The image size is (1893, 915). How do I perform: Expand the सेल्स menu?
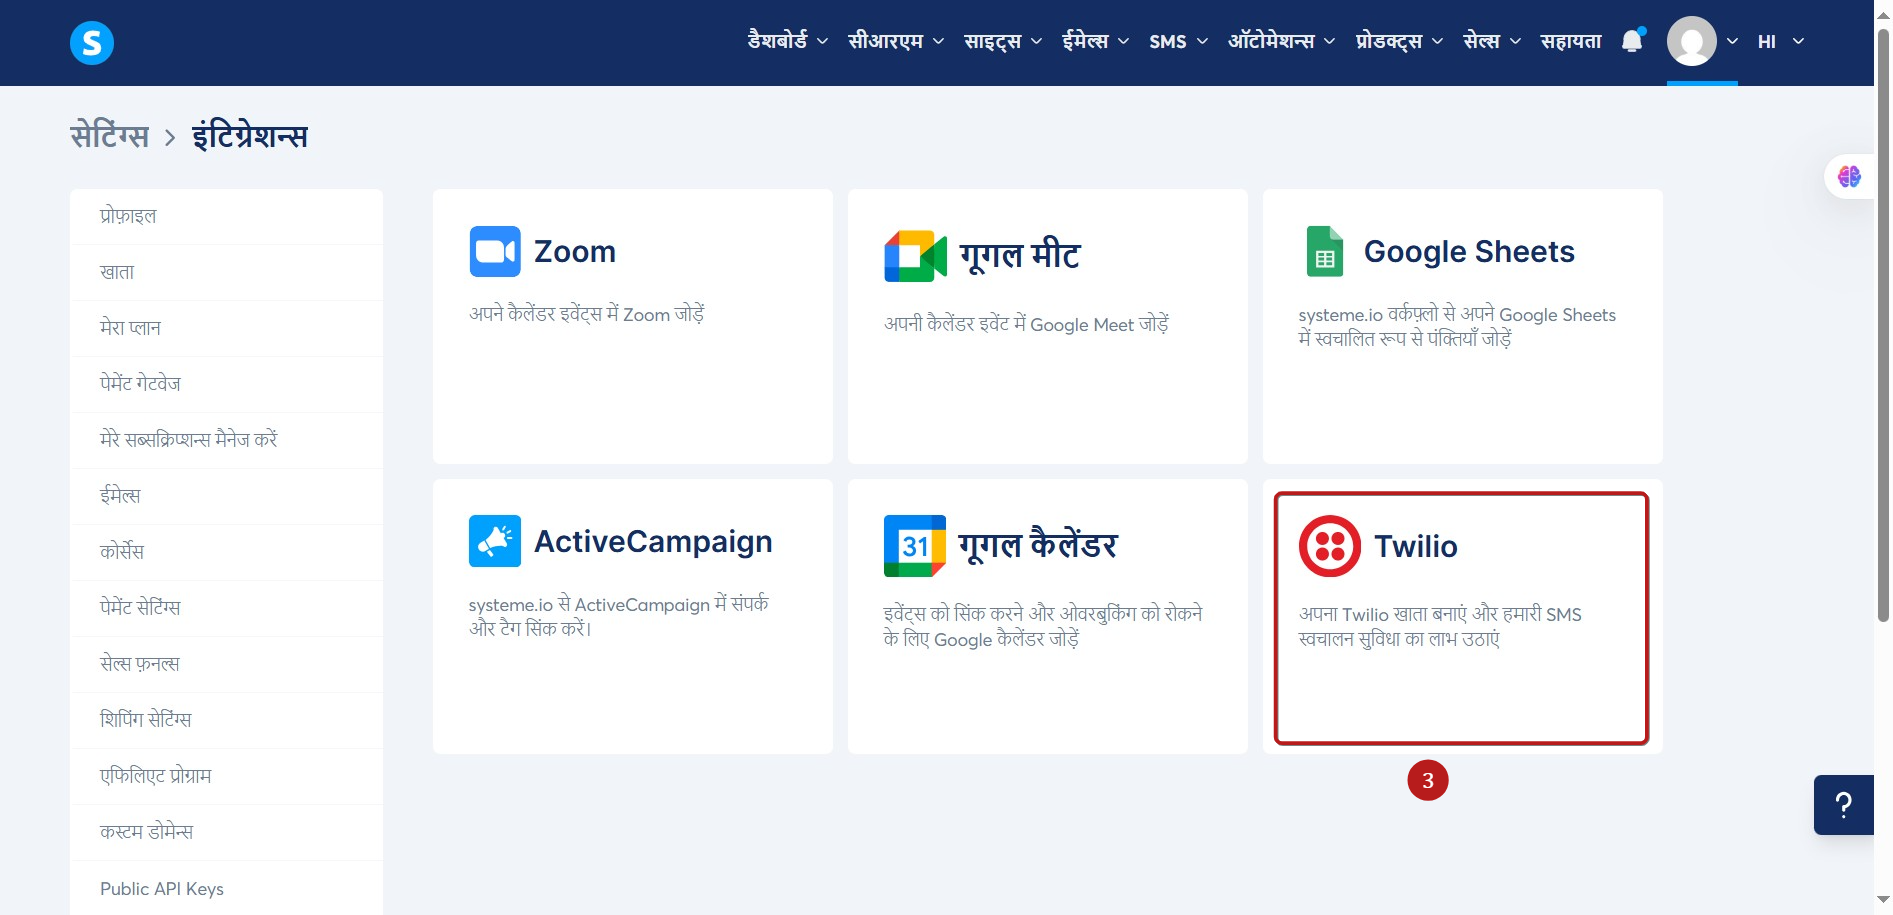(1492, 41)
